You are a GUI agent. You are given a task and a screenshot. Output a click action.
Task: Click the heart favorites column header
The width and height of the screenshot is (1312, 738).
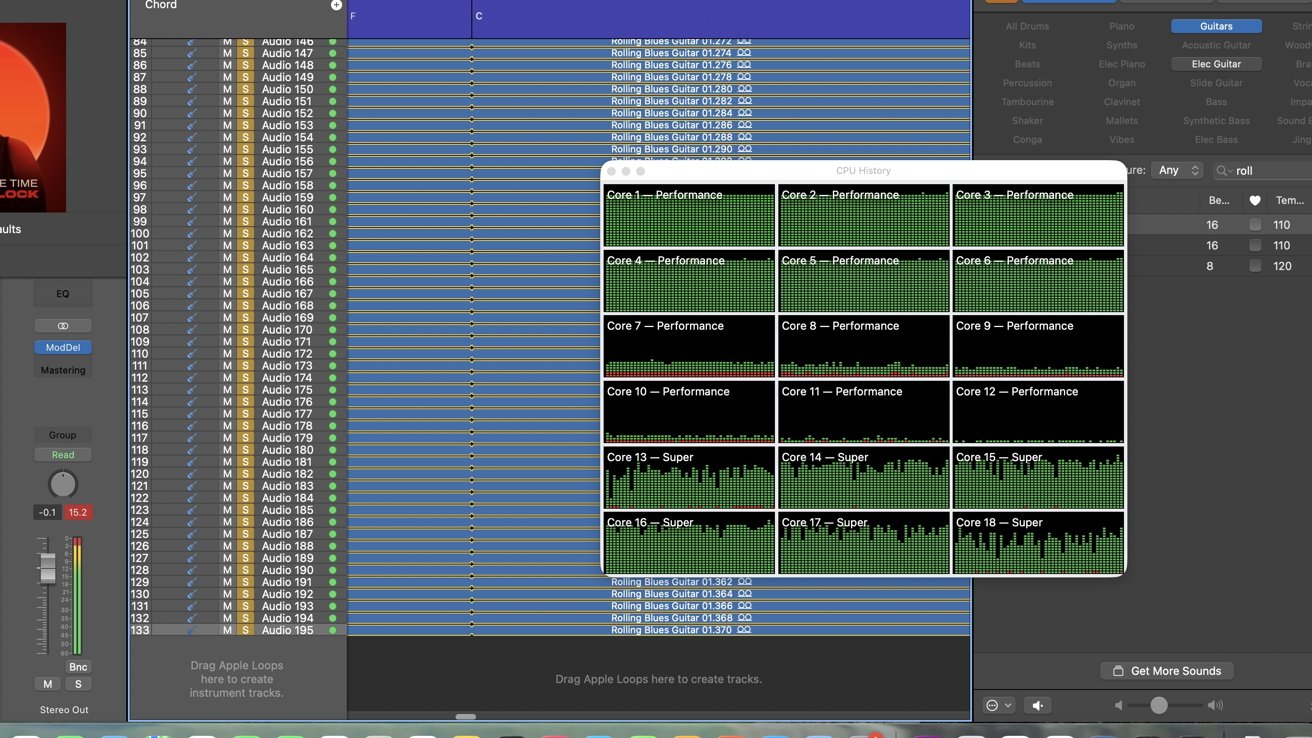(1255, 200)
